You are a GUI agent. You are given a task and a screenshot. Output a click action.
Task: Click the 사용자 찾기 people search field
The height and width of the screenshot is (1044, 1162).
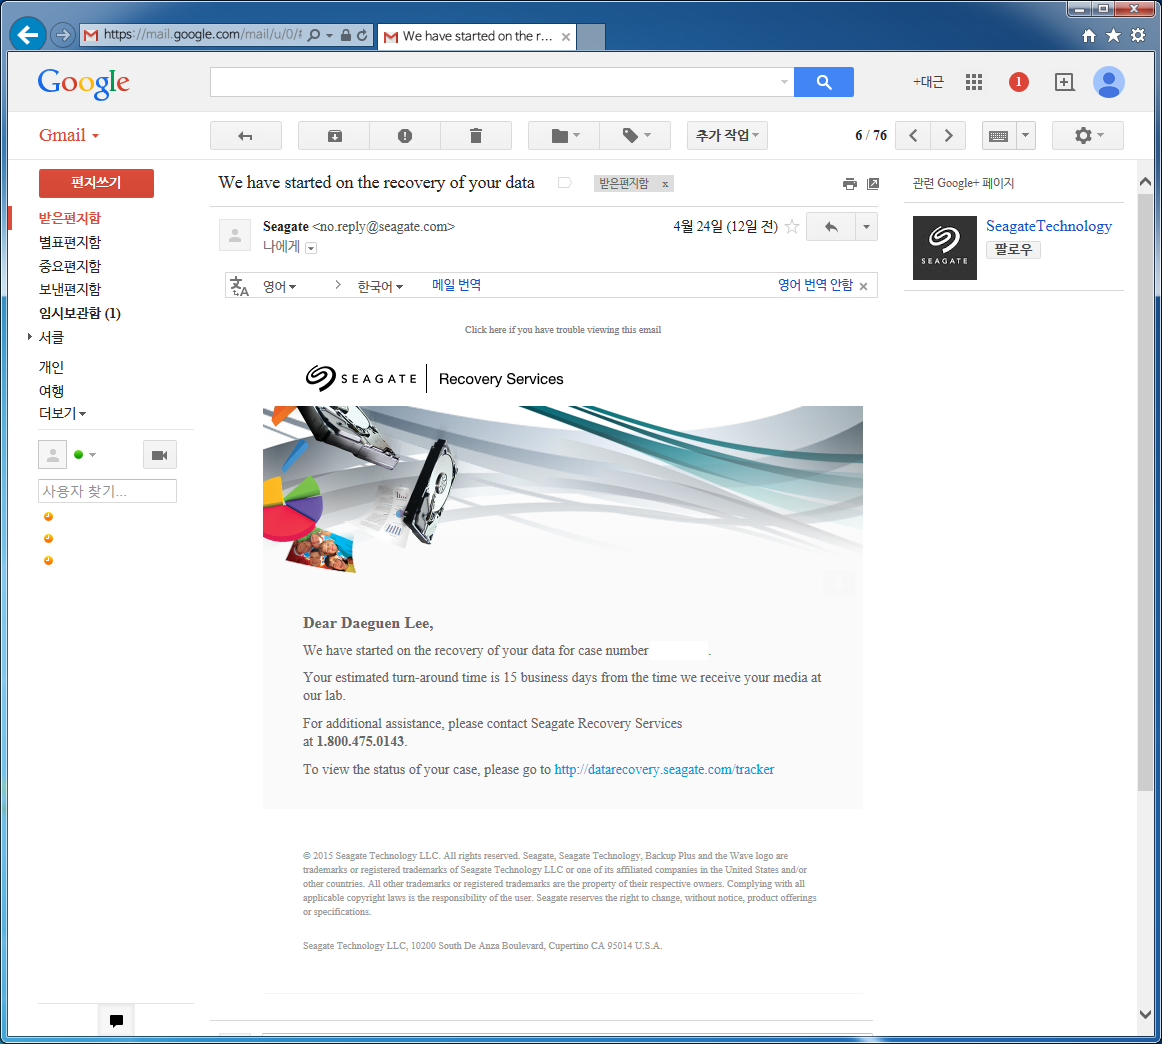pos(107,491)
